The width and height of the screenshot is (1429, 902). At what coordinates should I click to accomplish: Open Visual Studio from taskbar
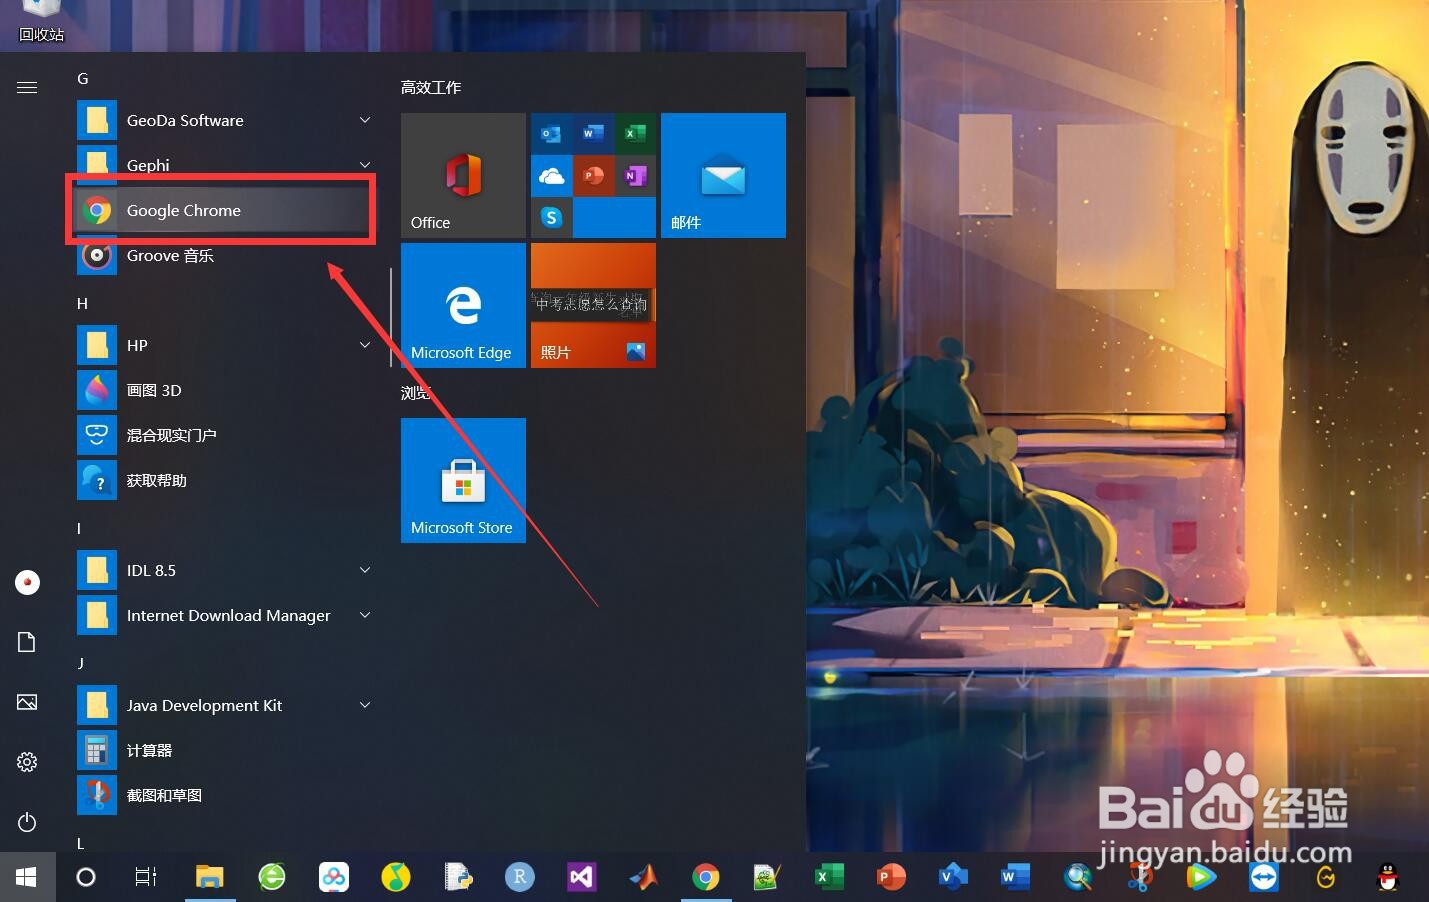581,877
